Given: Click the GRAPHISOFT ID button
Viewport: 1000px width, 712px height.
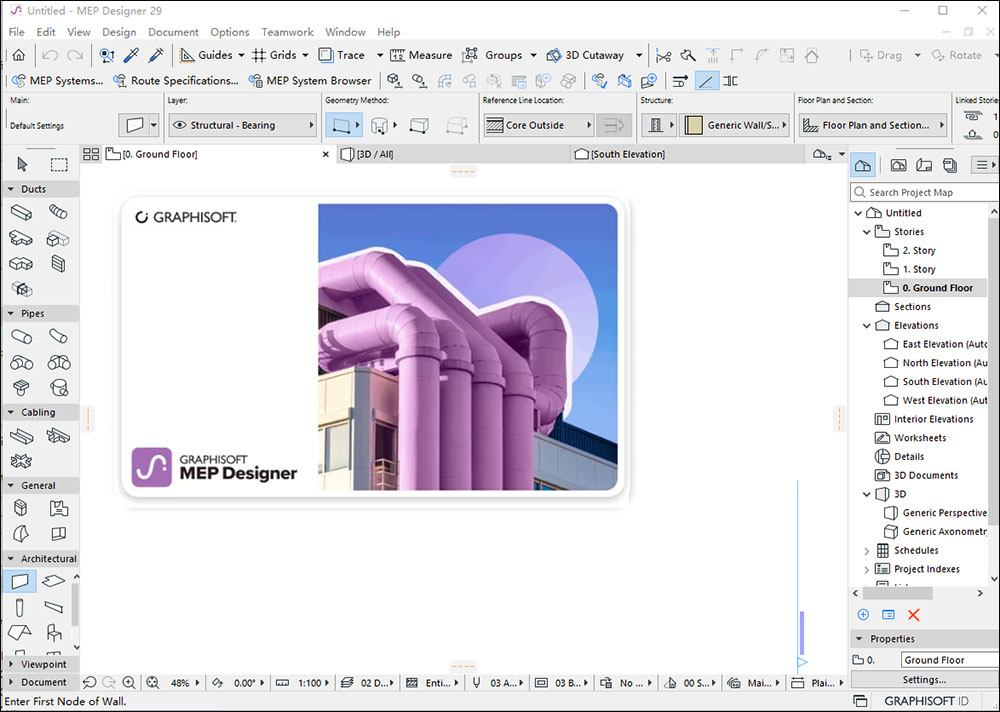Looking at the screenshot, I should click(x=926, y=701).
